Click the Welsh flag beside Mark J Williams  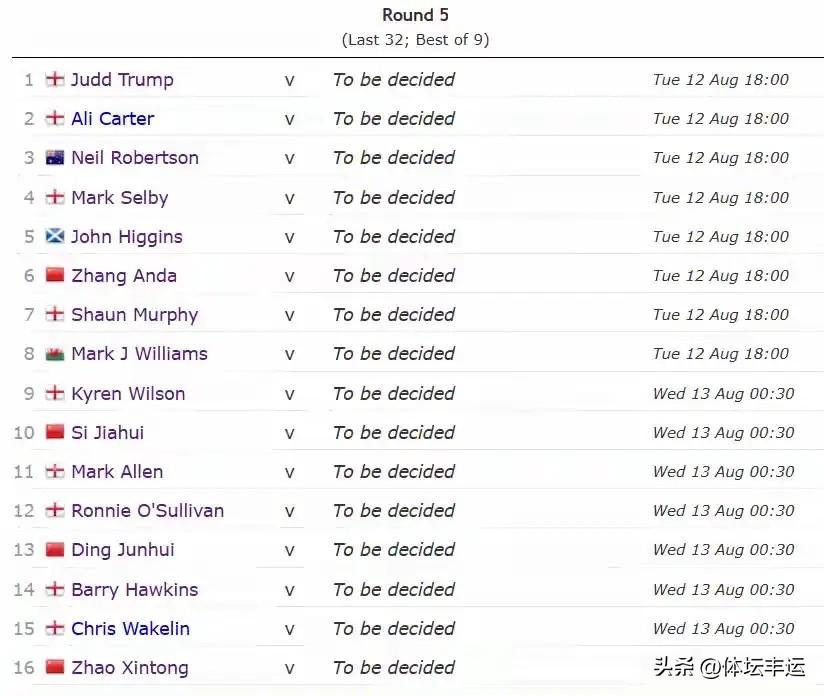tap(55, 354)
